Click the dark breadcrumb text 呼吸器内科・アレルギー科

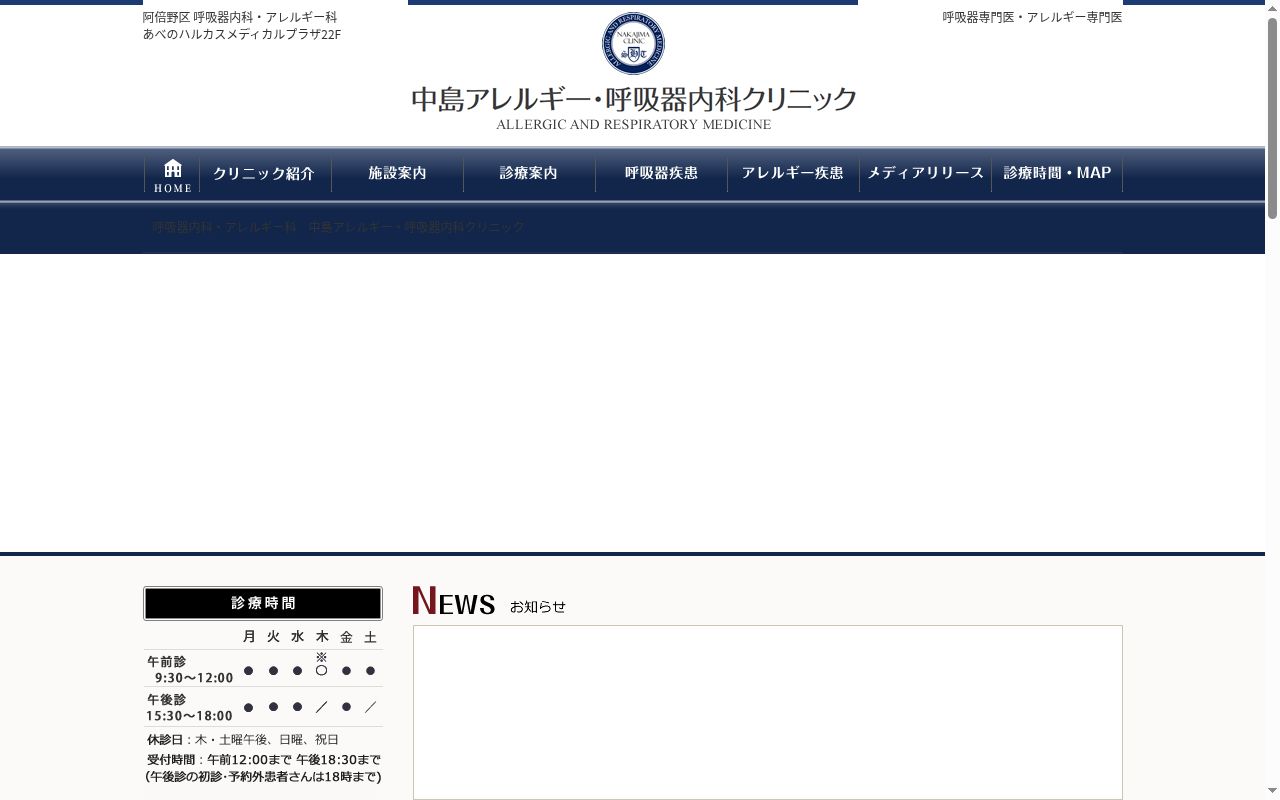click(224, 227)
